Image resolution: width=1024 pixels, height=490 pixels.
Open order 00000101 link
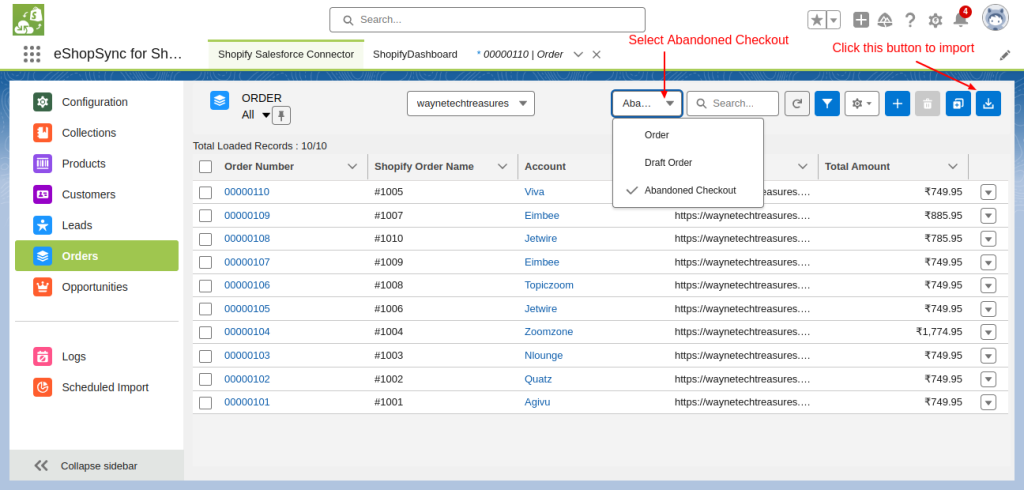click(x=247, y=402)
